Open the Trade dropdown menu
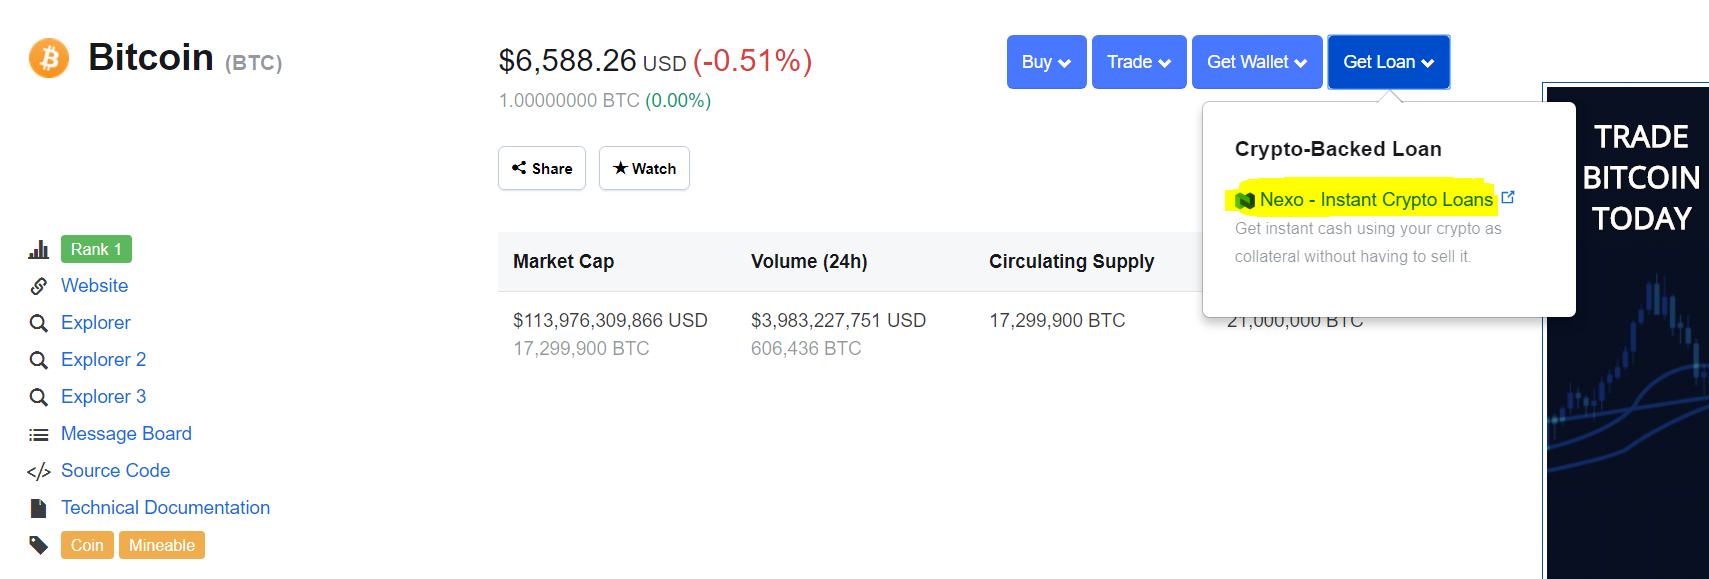The image size is (1709, 579). tap(1139, 62)
